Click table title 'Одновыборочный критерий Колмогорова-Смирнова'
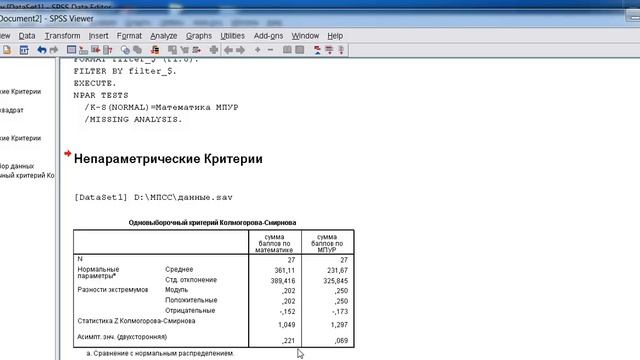 212,222
